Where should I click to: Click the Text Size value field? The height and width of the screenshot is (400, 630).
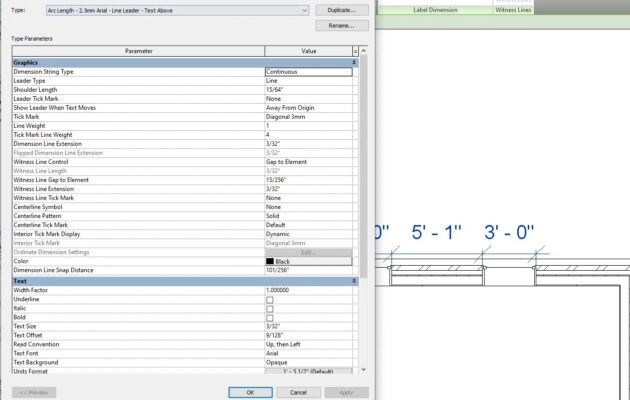(x=308, y=326)
